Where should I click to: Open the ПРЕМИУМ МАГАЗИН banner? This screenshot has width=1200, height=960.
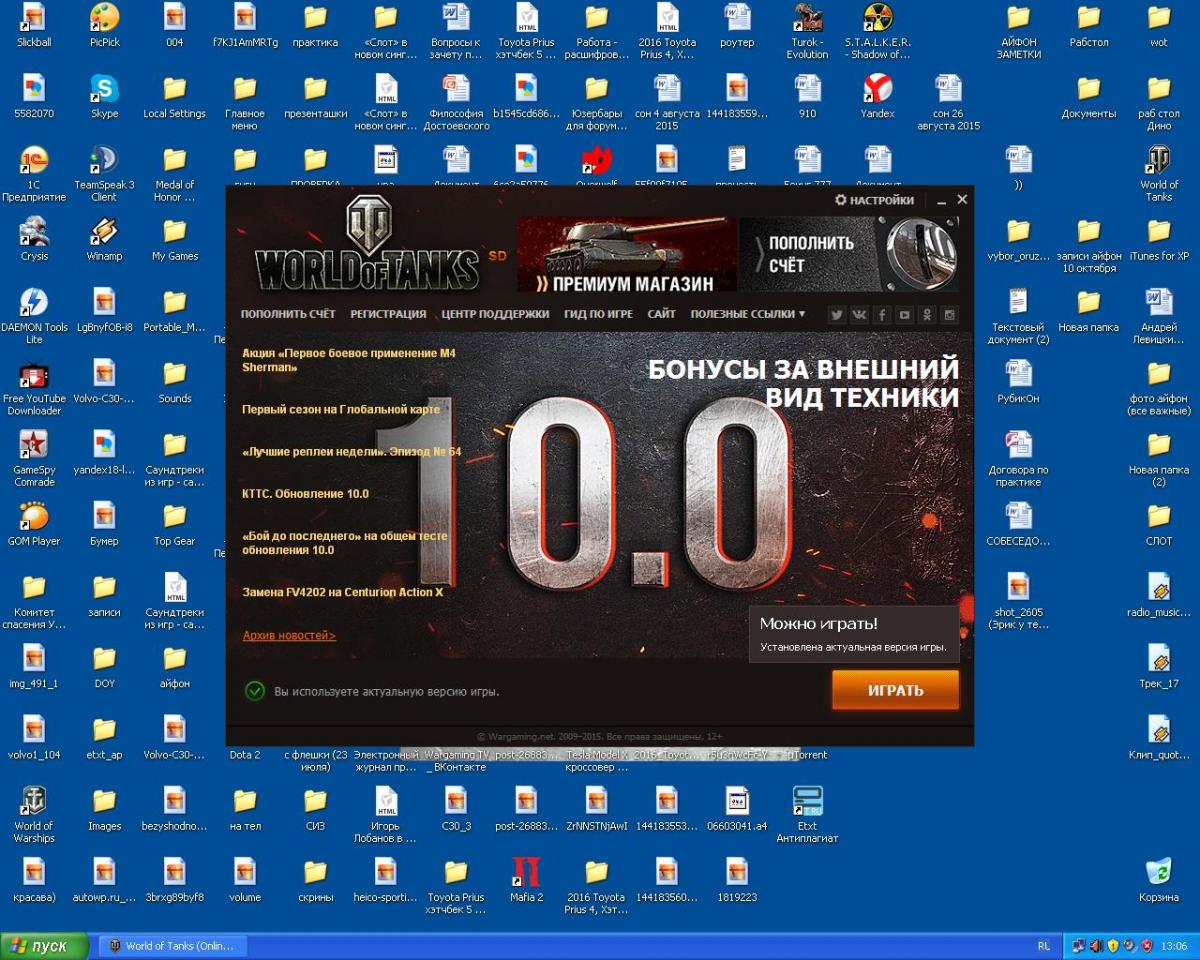click(x=627, y=255)
